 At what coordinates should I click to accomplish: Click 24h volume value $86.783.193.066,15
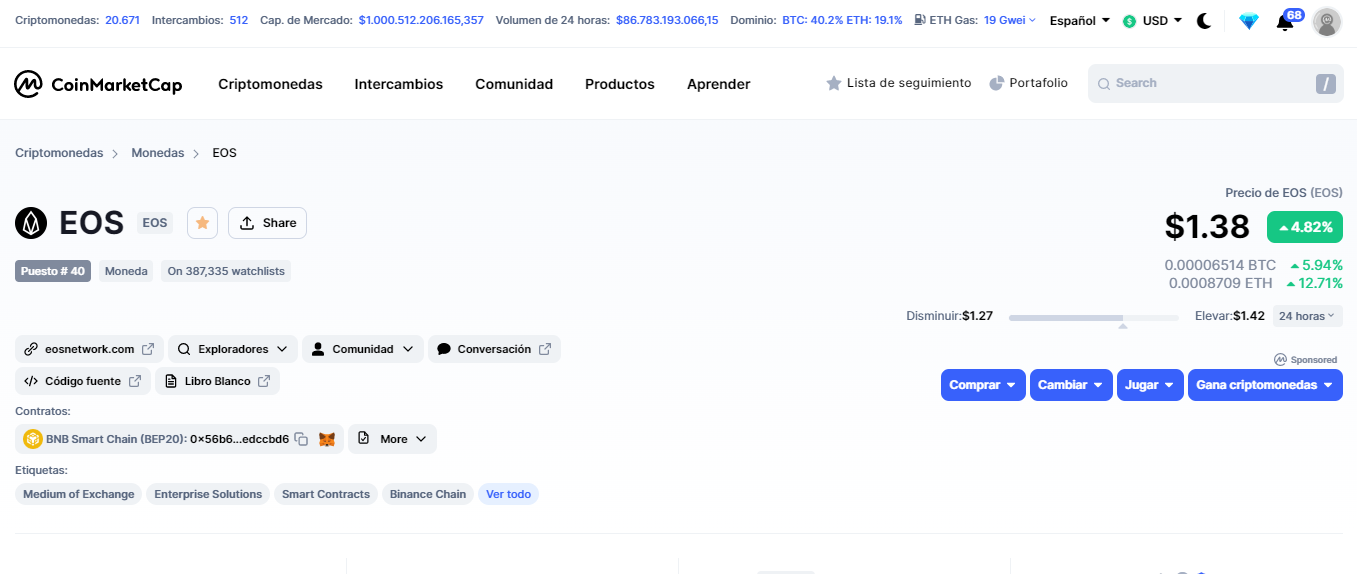coord(667,20)
